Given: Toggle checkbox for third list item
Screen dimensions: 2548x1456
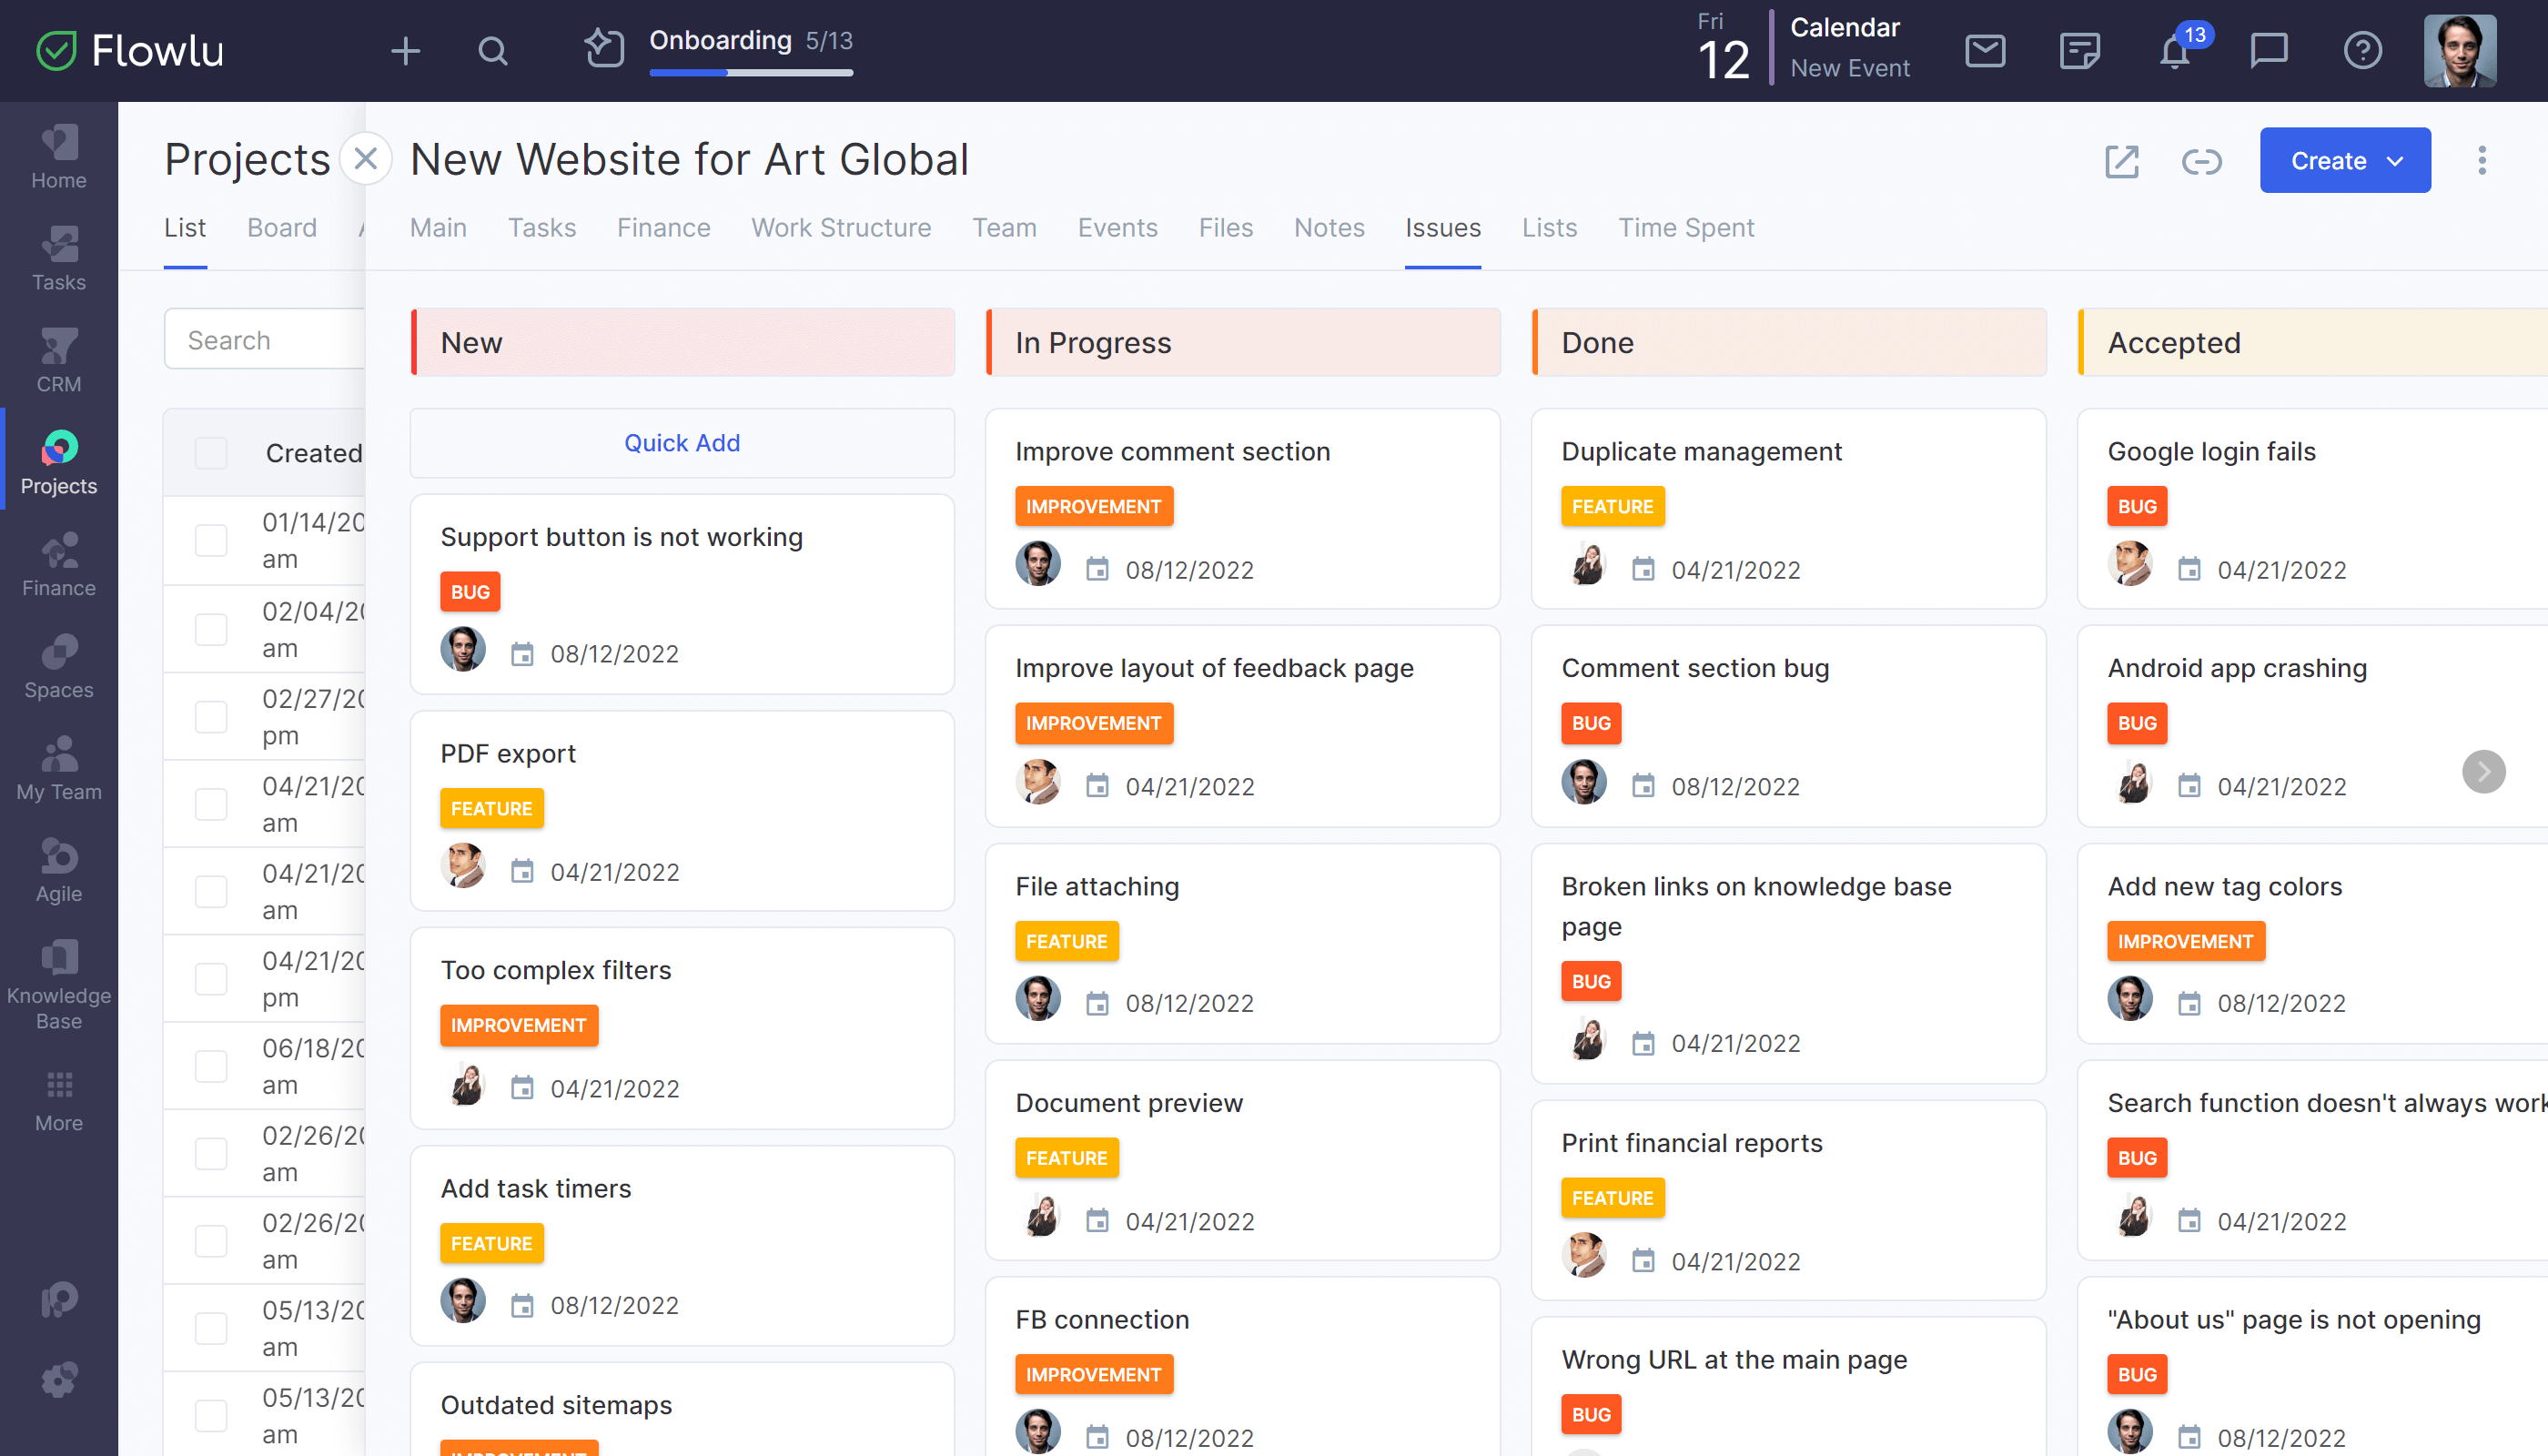Looking at the screenshot, I should (208, 716).
